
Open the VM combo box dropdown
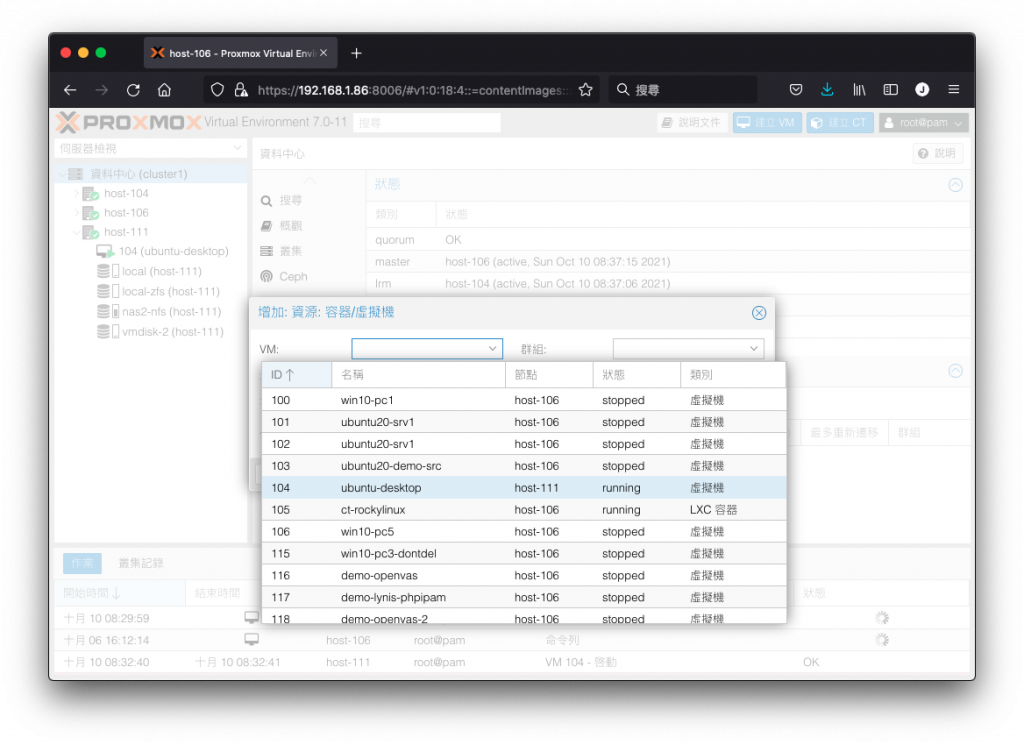coord(492,349)
